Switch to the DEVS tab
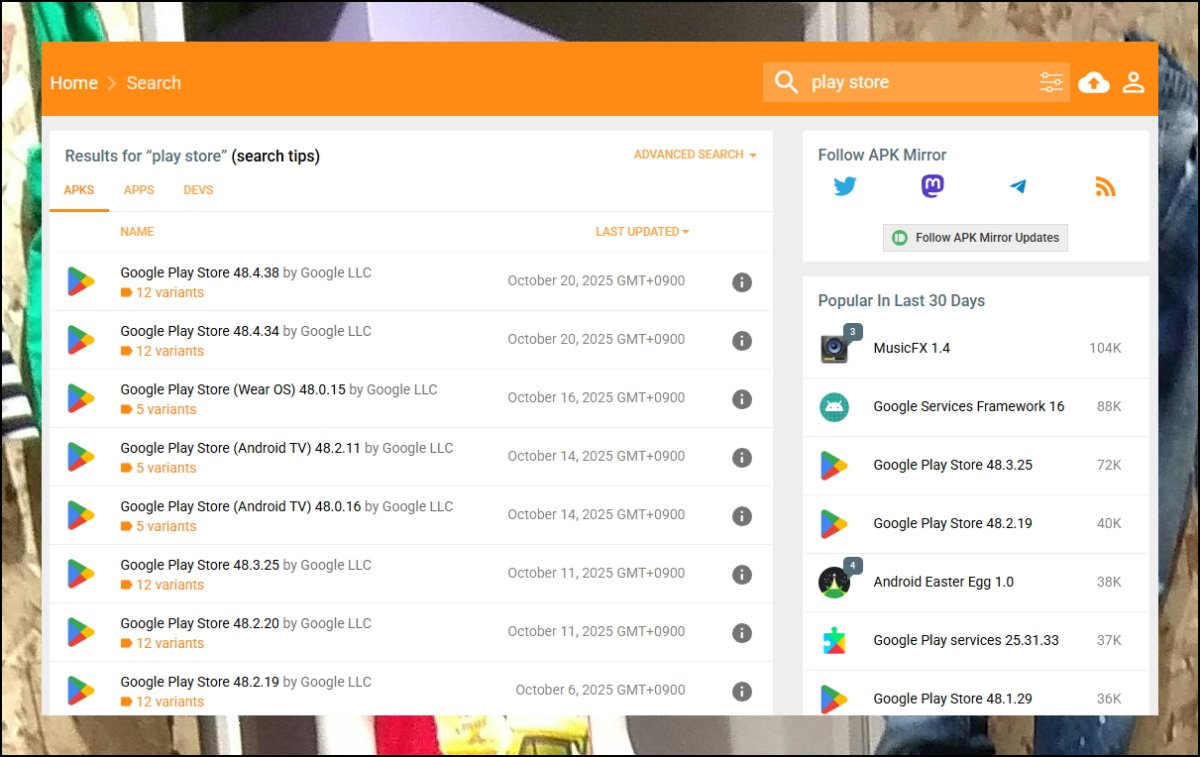 198,190
